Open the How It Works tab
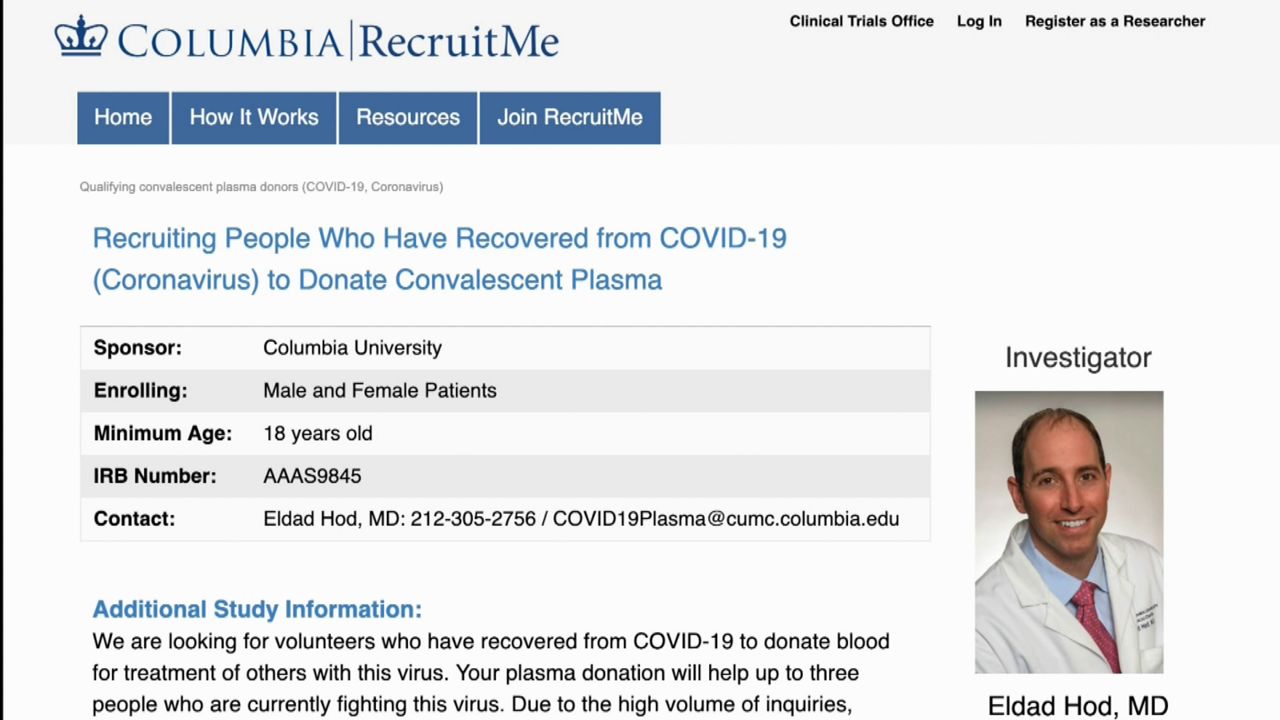The image size is (1280, 720). point(254,118)
